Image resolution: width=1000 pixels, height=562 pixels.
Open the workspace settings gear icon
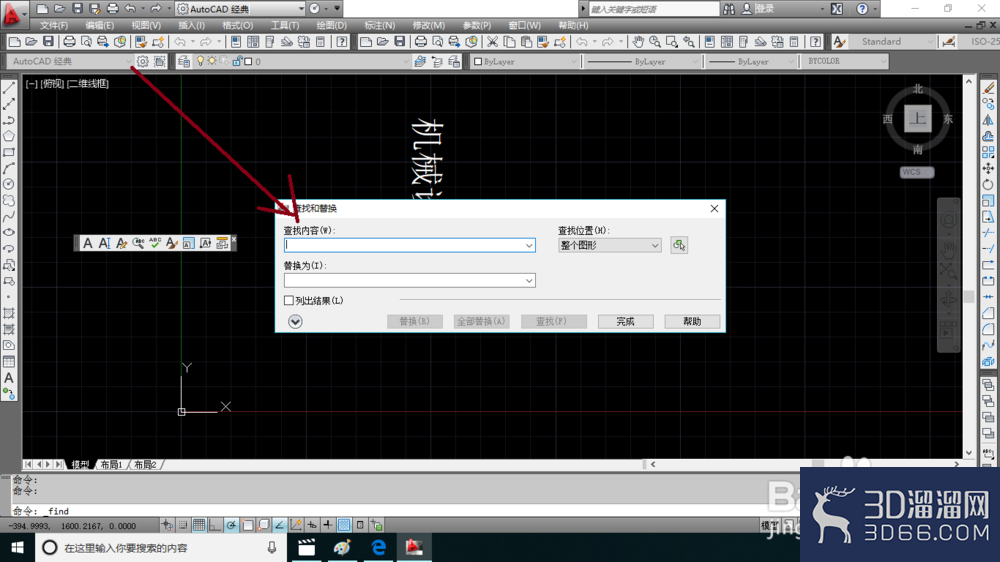point(142,61)
